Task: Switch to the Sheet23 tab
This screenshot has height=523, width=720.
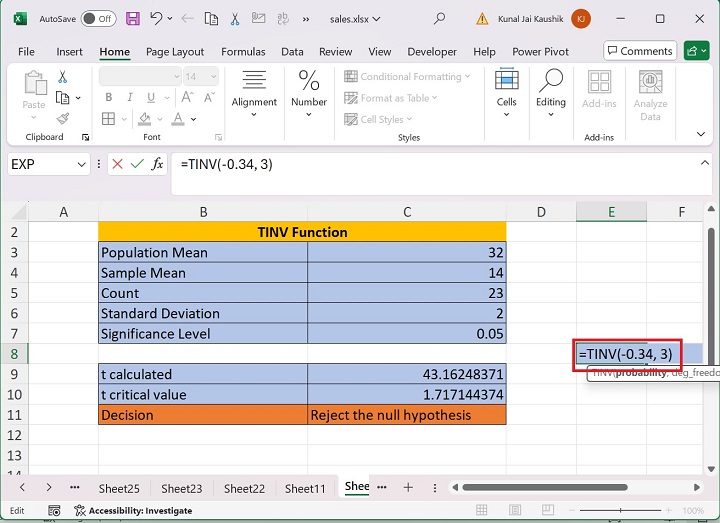Action: pos(182,488)
